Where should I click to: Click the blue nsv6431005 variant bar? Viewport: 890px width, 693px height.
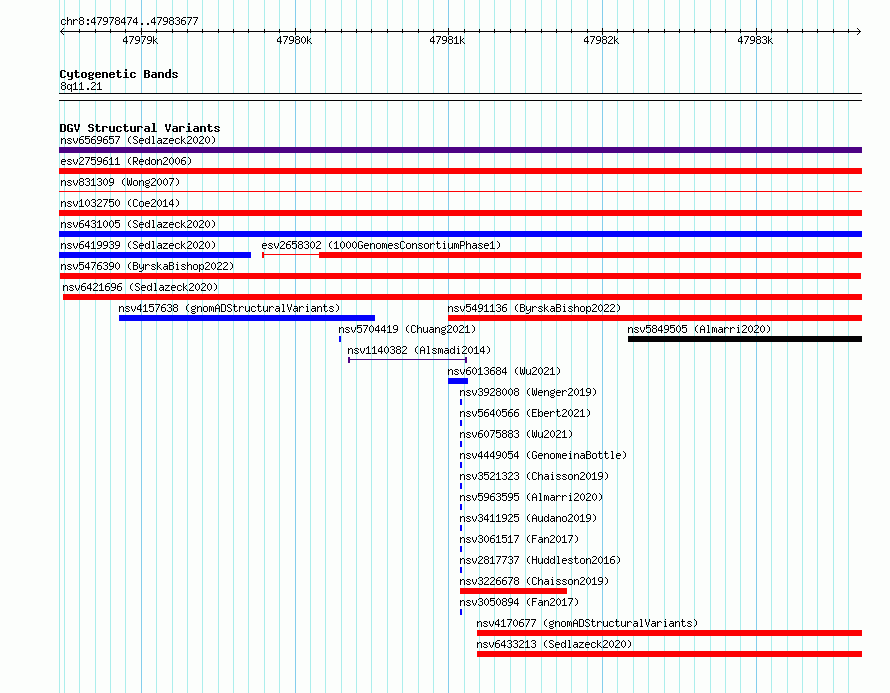tap(460, 234)
